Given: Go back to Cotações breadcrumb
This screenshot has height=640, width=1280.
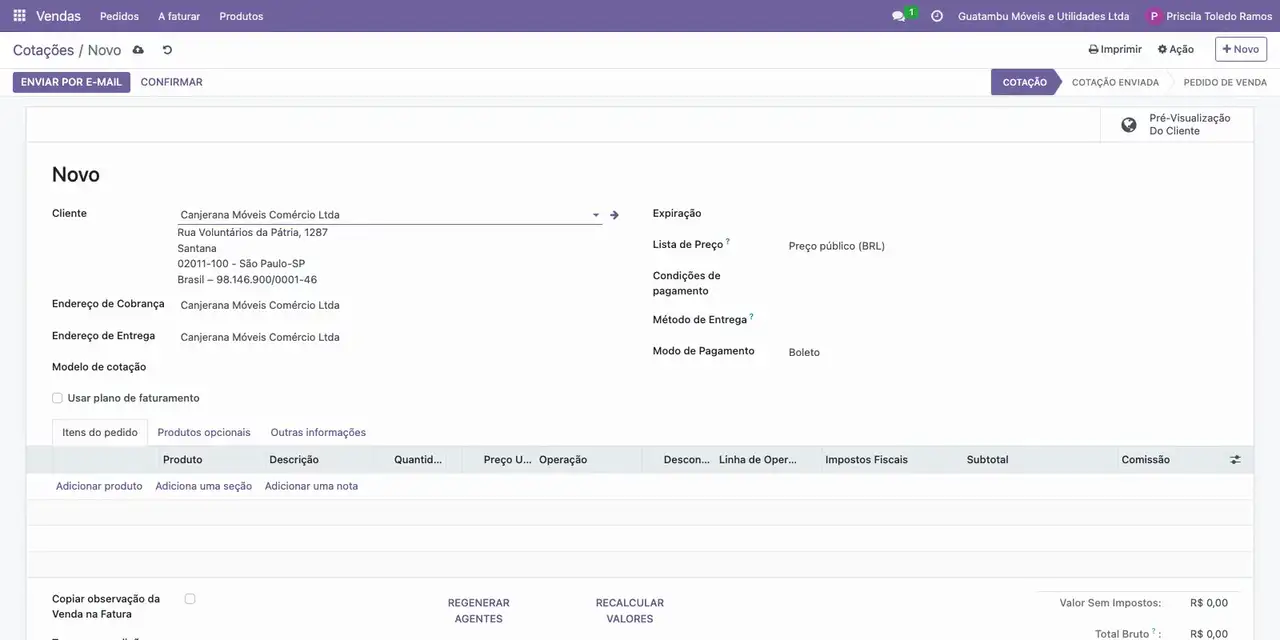Looking at the screenshot, I should (43, 50).
